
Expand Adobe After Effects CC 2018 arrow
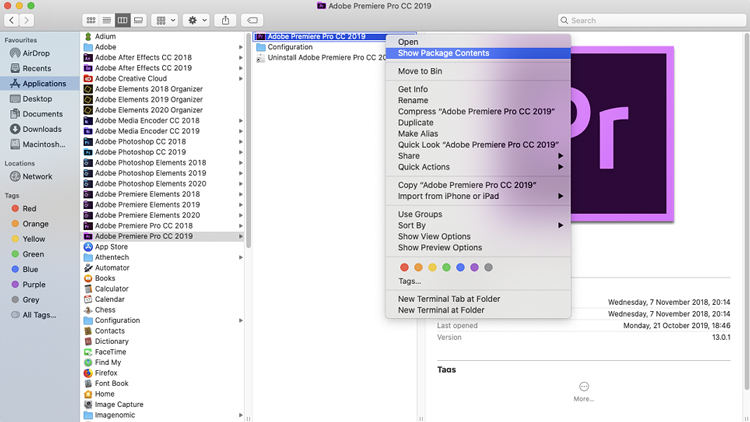[x=241, y=57]
